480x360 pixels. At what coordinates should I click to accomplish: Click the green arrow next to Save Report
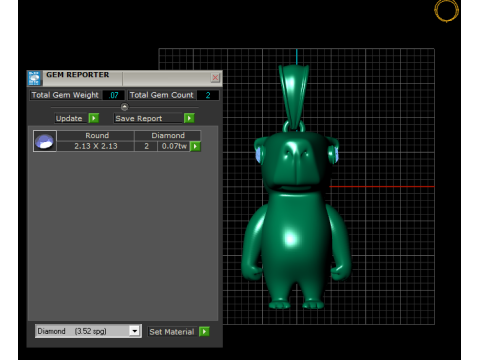pyautogui.click(x=189, y=118)
